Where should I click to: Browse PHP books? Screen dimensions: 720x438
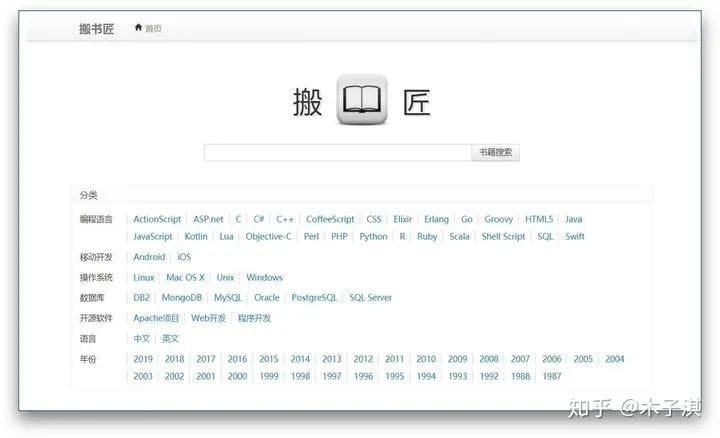tap(339, 236)
